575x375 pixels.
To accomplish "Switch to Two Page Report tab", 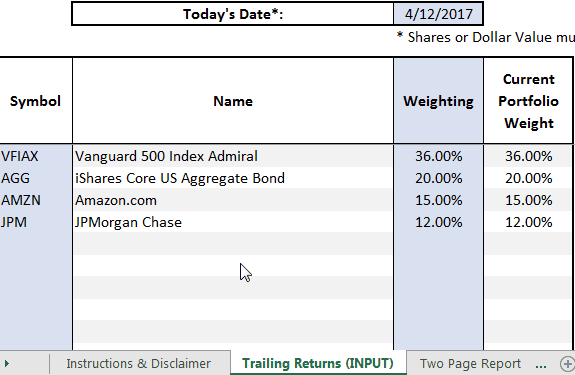I will [x=470, y=363].
